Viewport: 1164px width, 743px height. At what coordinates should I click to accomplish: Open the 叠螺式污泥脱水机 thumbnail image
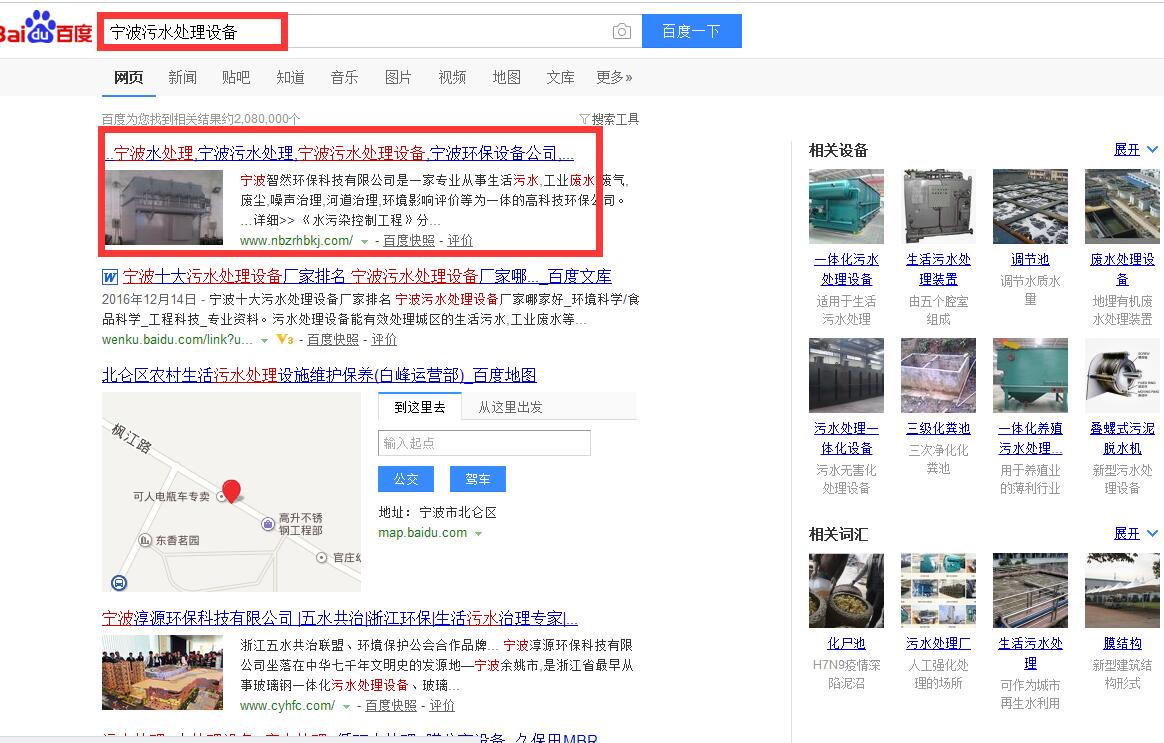pos(1122,376)
